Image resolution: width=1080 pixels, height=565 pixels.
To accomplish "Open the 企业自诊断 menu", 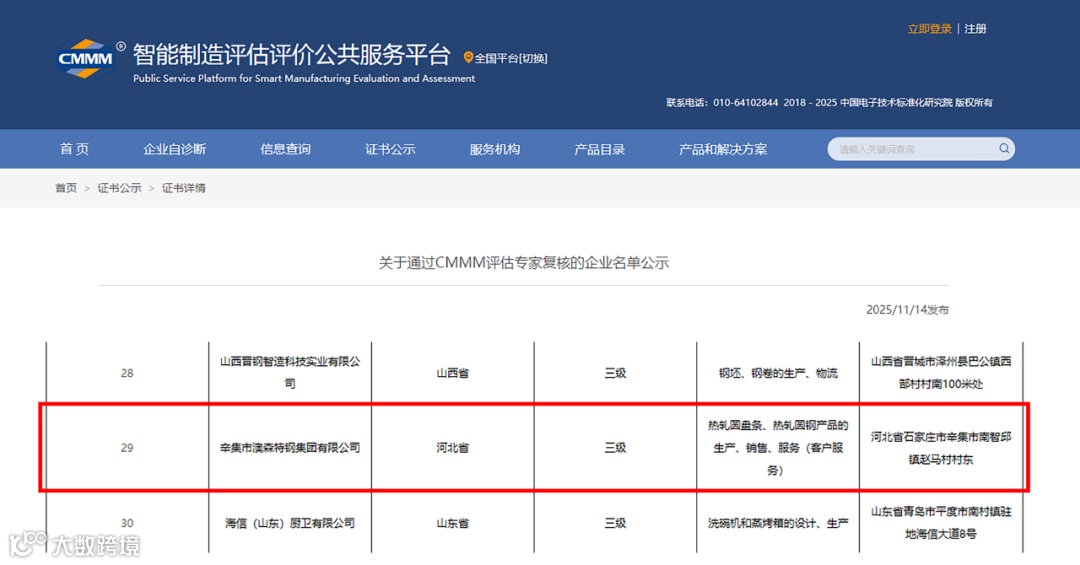I will click(x=174, y=149).
